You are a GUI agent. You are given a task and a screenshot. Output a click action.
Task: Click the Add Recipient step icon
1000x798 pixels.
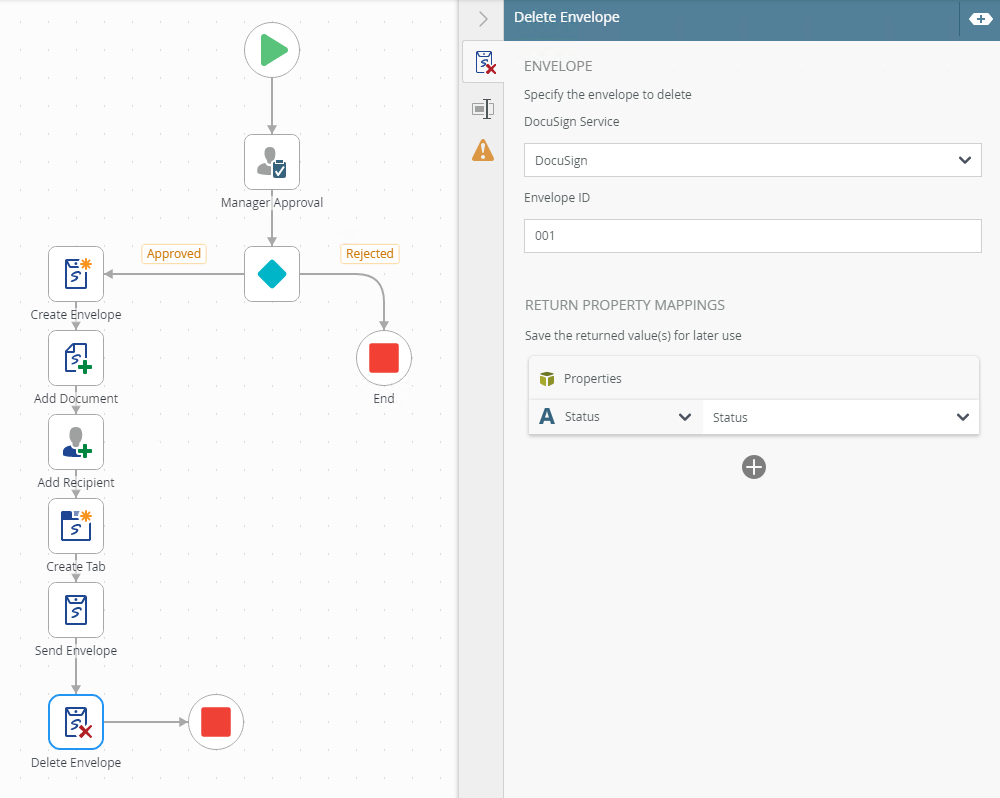click(76, 442)
